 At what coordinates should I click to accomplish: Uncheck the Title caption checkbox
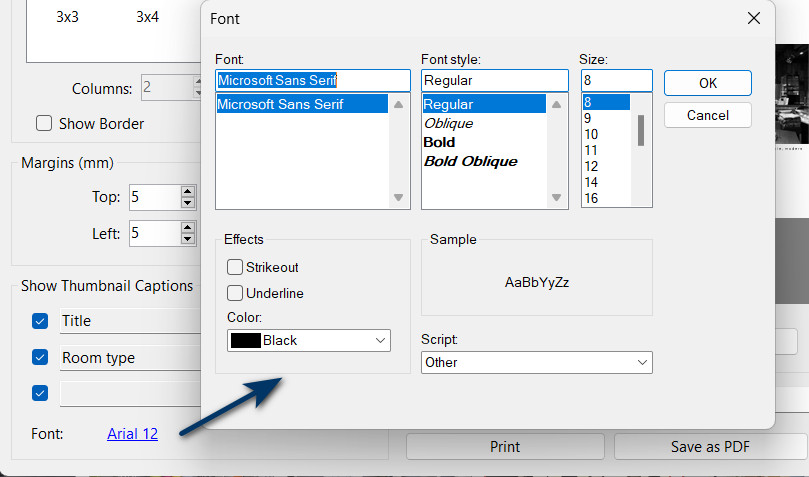coord(40,321)
